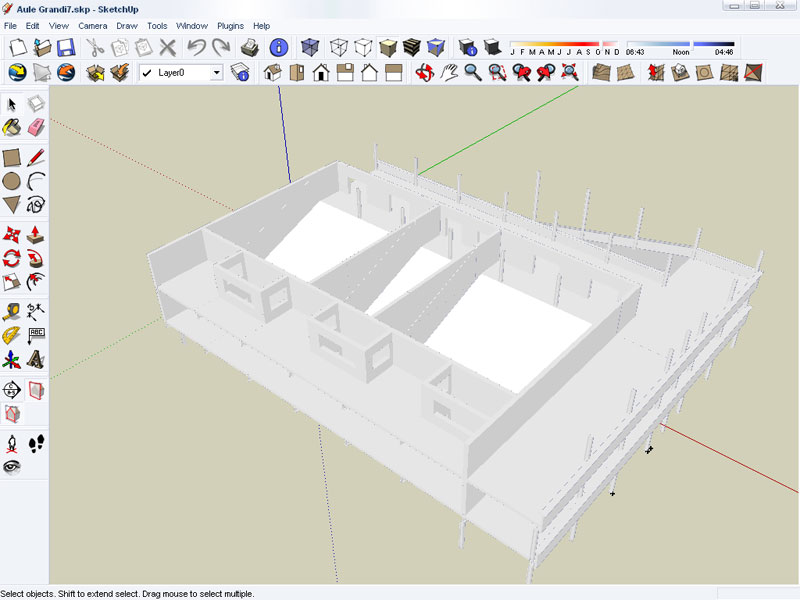Toggle X-ray face style
Image resolution: width=800 pixels, height=600 pixels.
311,47
